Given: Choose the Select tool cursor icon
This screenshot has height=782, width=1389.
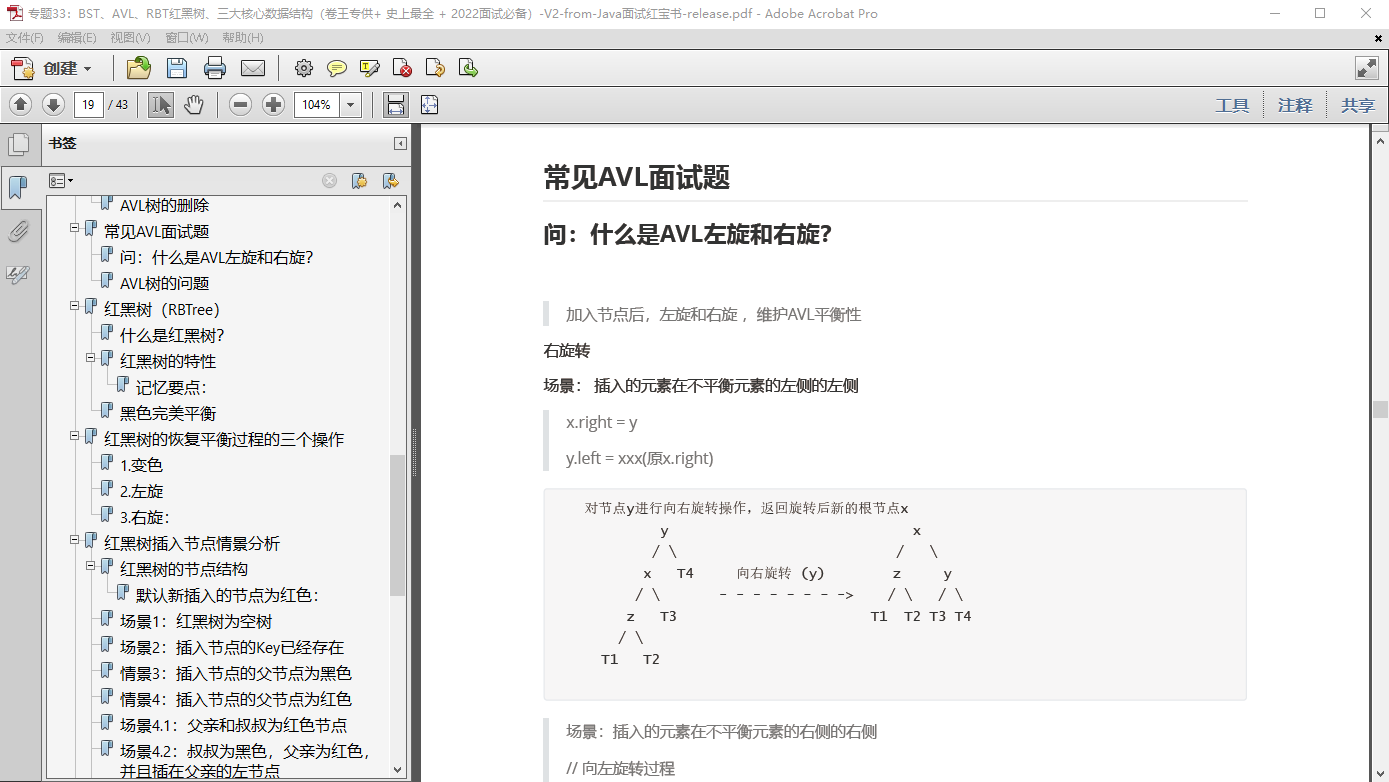Looking at the screenshot, I should 161,104.
